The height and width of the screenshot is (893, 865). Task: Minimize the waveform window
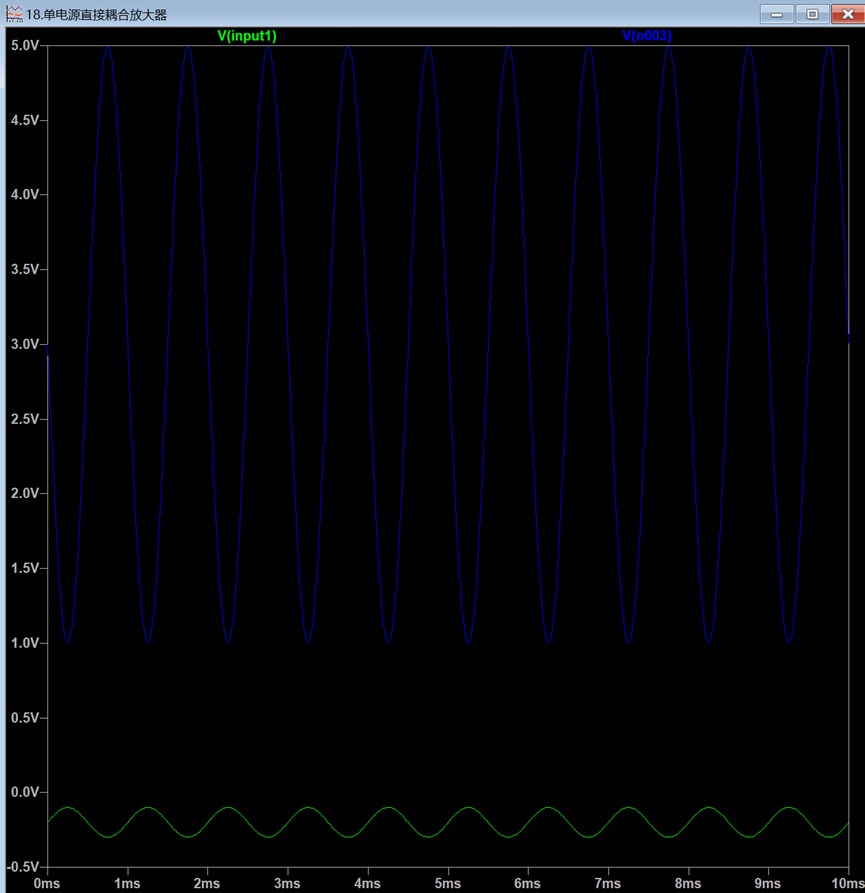(x=777, y=14)
